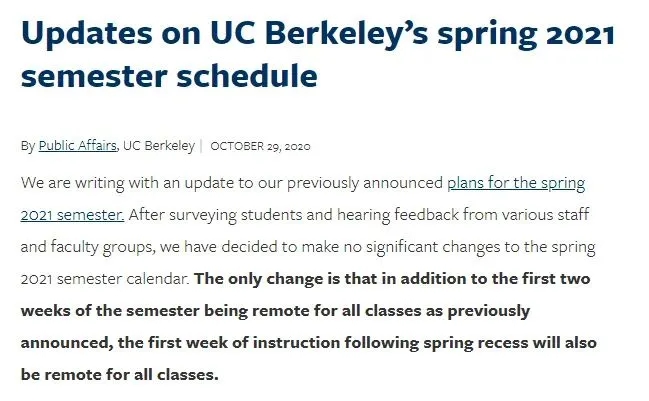649x401 pixels.
Task: Open the Public Affairs author link
Action: click(x=77, y=146)
